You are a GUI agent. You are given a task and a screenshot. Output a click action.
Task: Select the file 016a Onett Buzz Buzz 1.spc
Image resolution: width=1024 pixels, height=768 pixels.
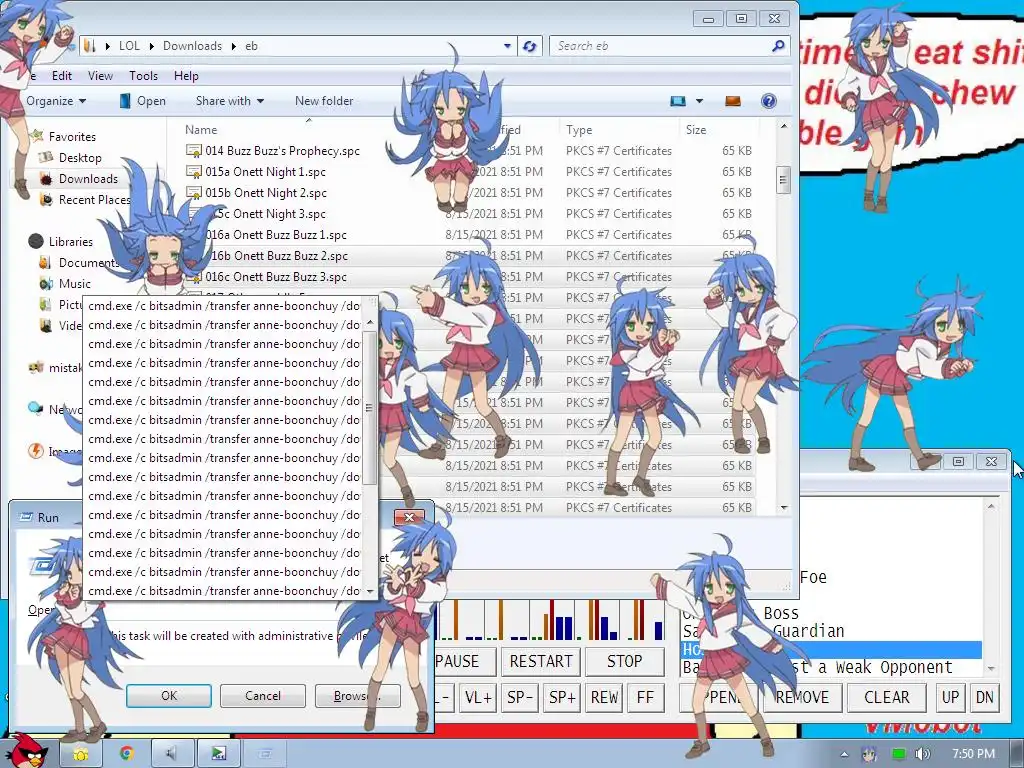(x=276, y=235)
